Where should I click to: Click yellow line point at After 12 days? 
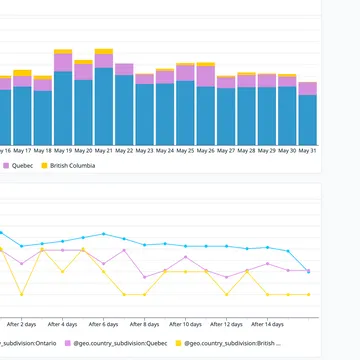[227, 294]
